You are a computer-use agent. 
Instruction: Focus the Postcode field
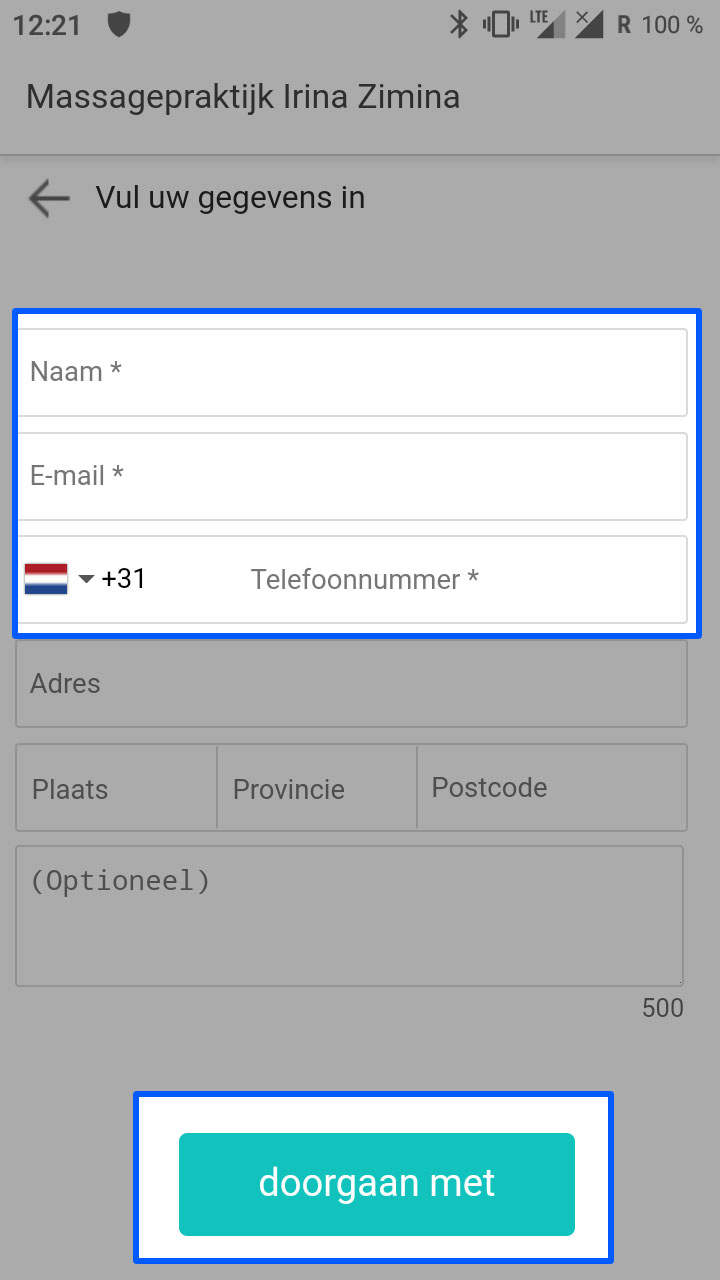click(x=552, y=787)
